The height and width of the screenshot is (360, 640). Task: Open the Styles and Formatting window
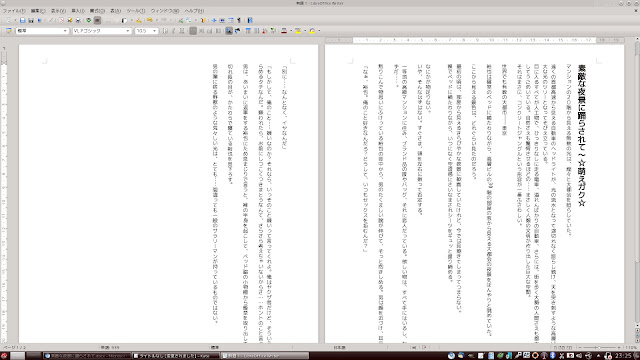[x=8, y=31]
